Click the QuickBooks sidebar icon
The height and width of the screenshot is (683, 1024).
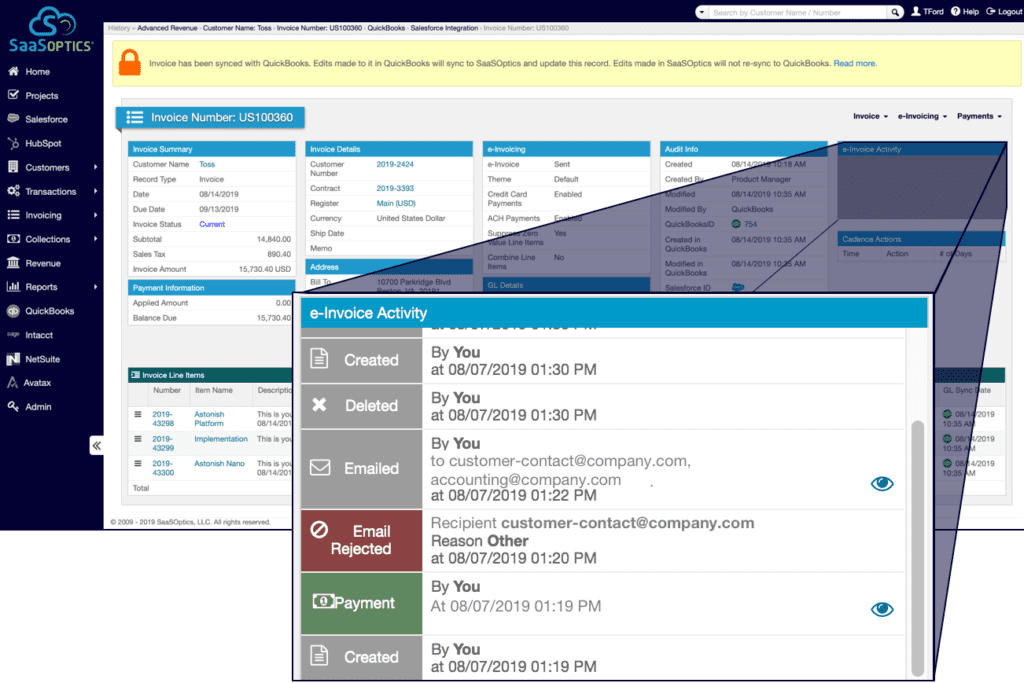coord(14,311)
